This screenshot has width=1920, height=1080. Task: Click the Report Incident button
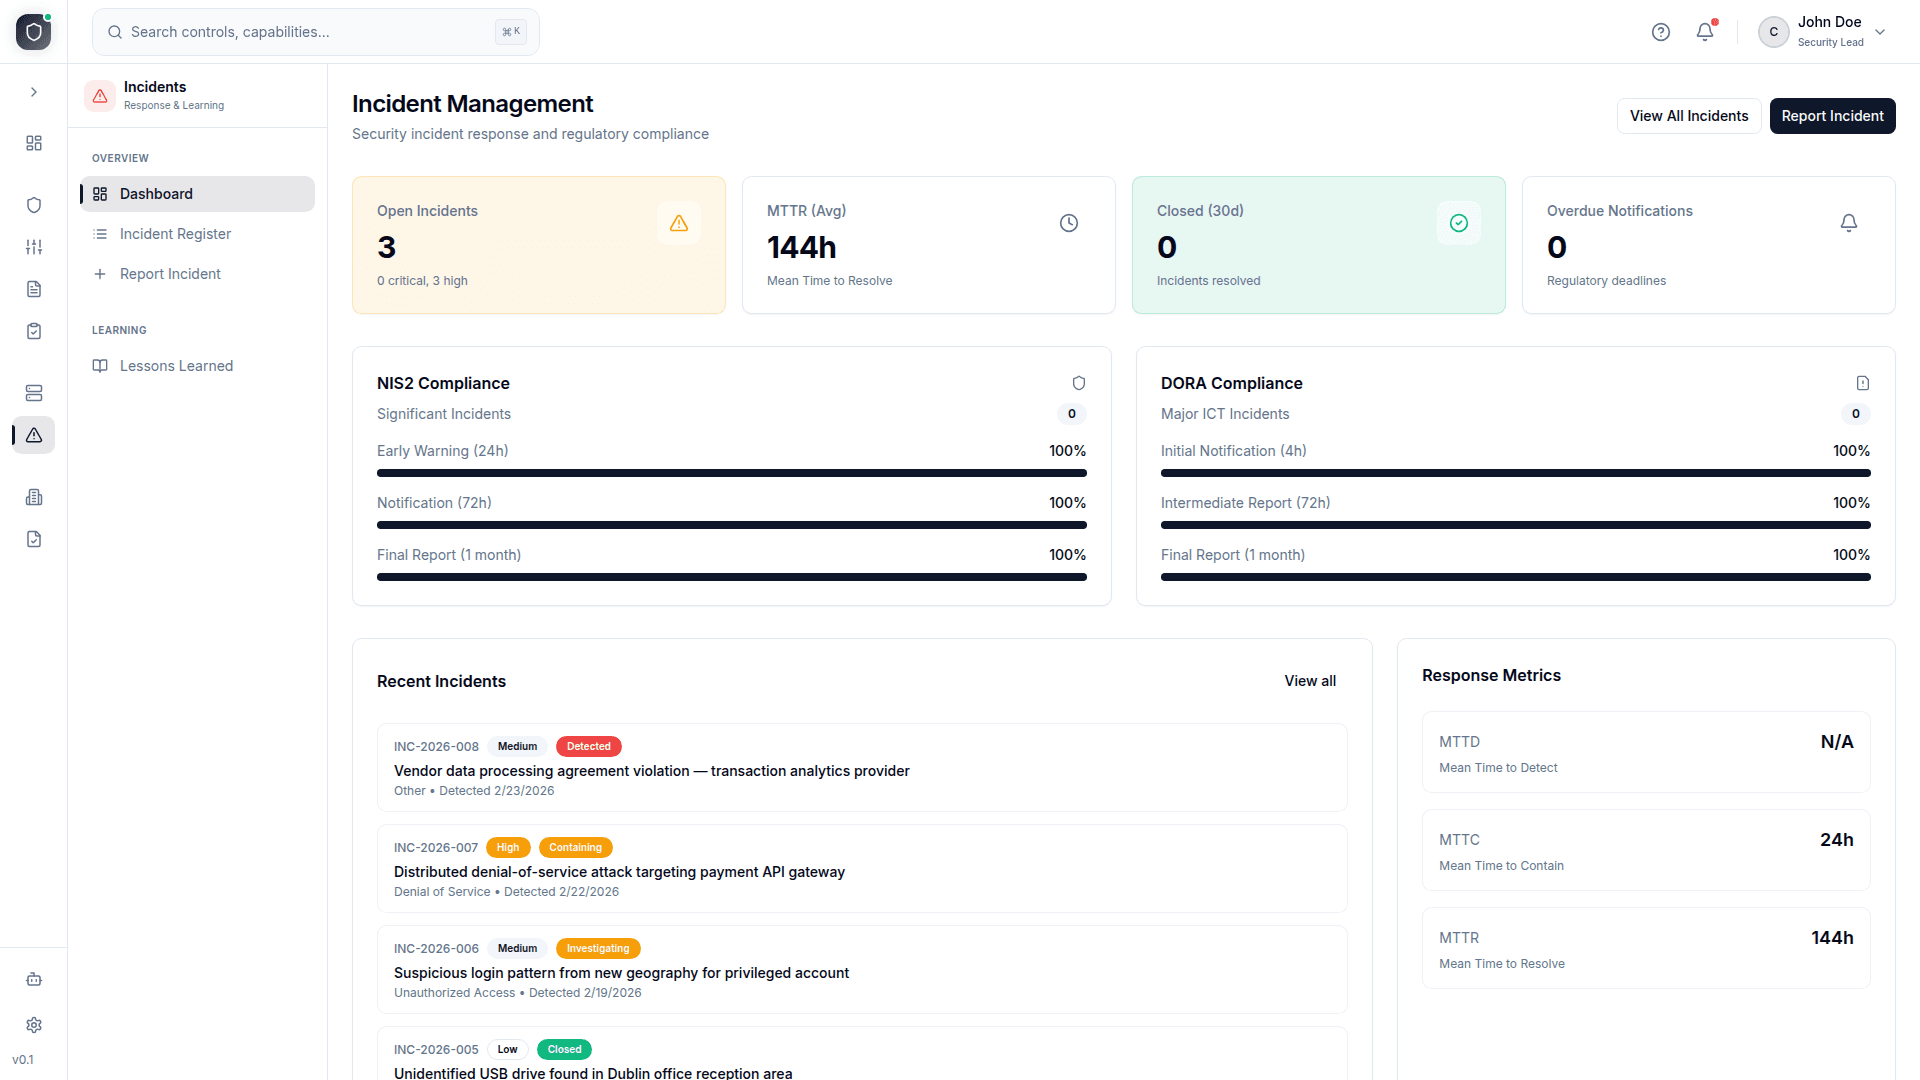click(x=1832, y=115)
